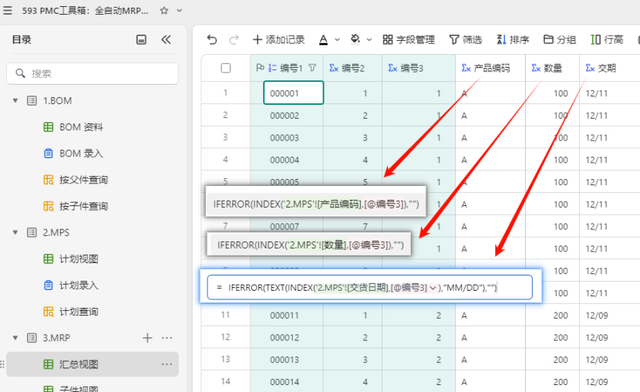Image resolution: width=640 pixels, height=392 pixels.
Task: Collapse the 2.MPS tree group
Action: point(16,232)
